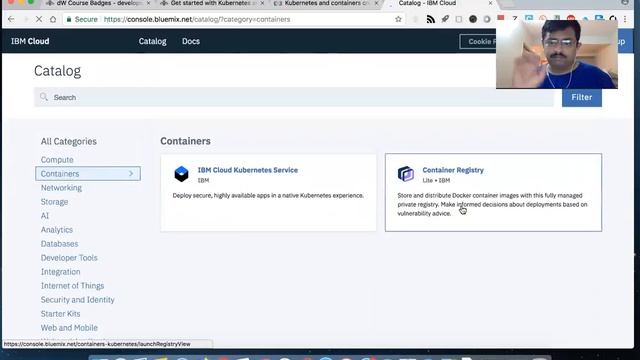Select the Networking category
The image size is (640, 360).
[x=61, y=188]
